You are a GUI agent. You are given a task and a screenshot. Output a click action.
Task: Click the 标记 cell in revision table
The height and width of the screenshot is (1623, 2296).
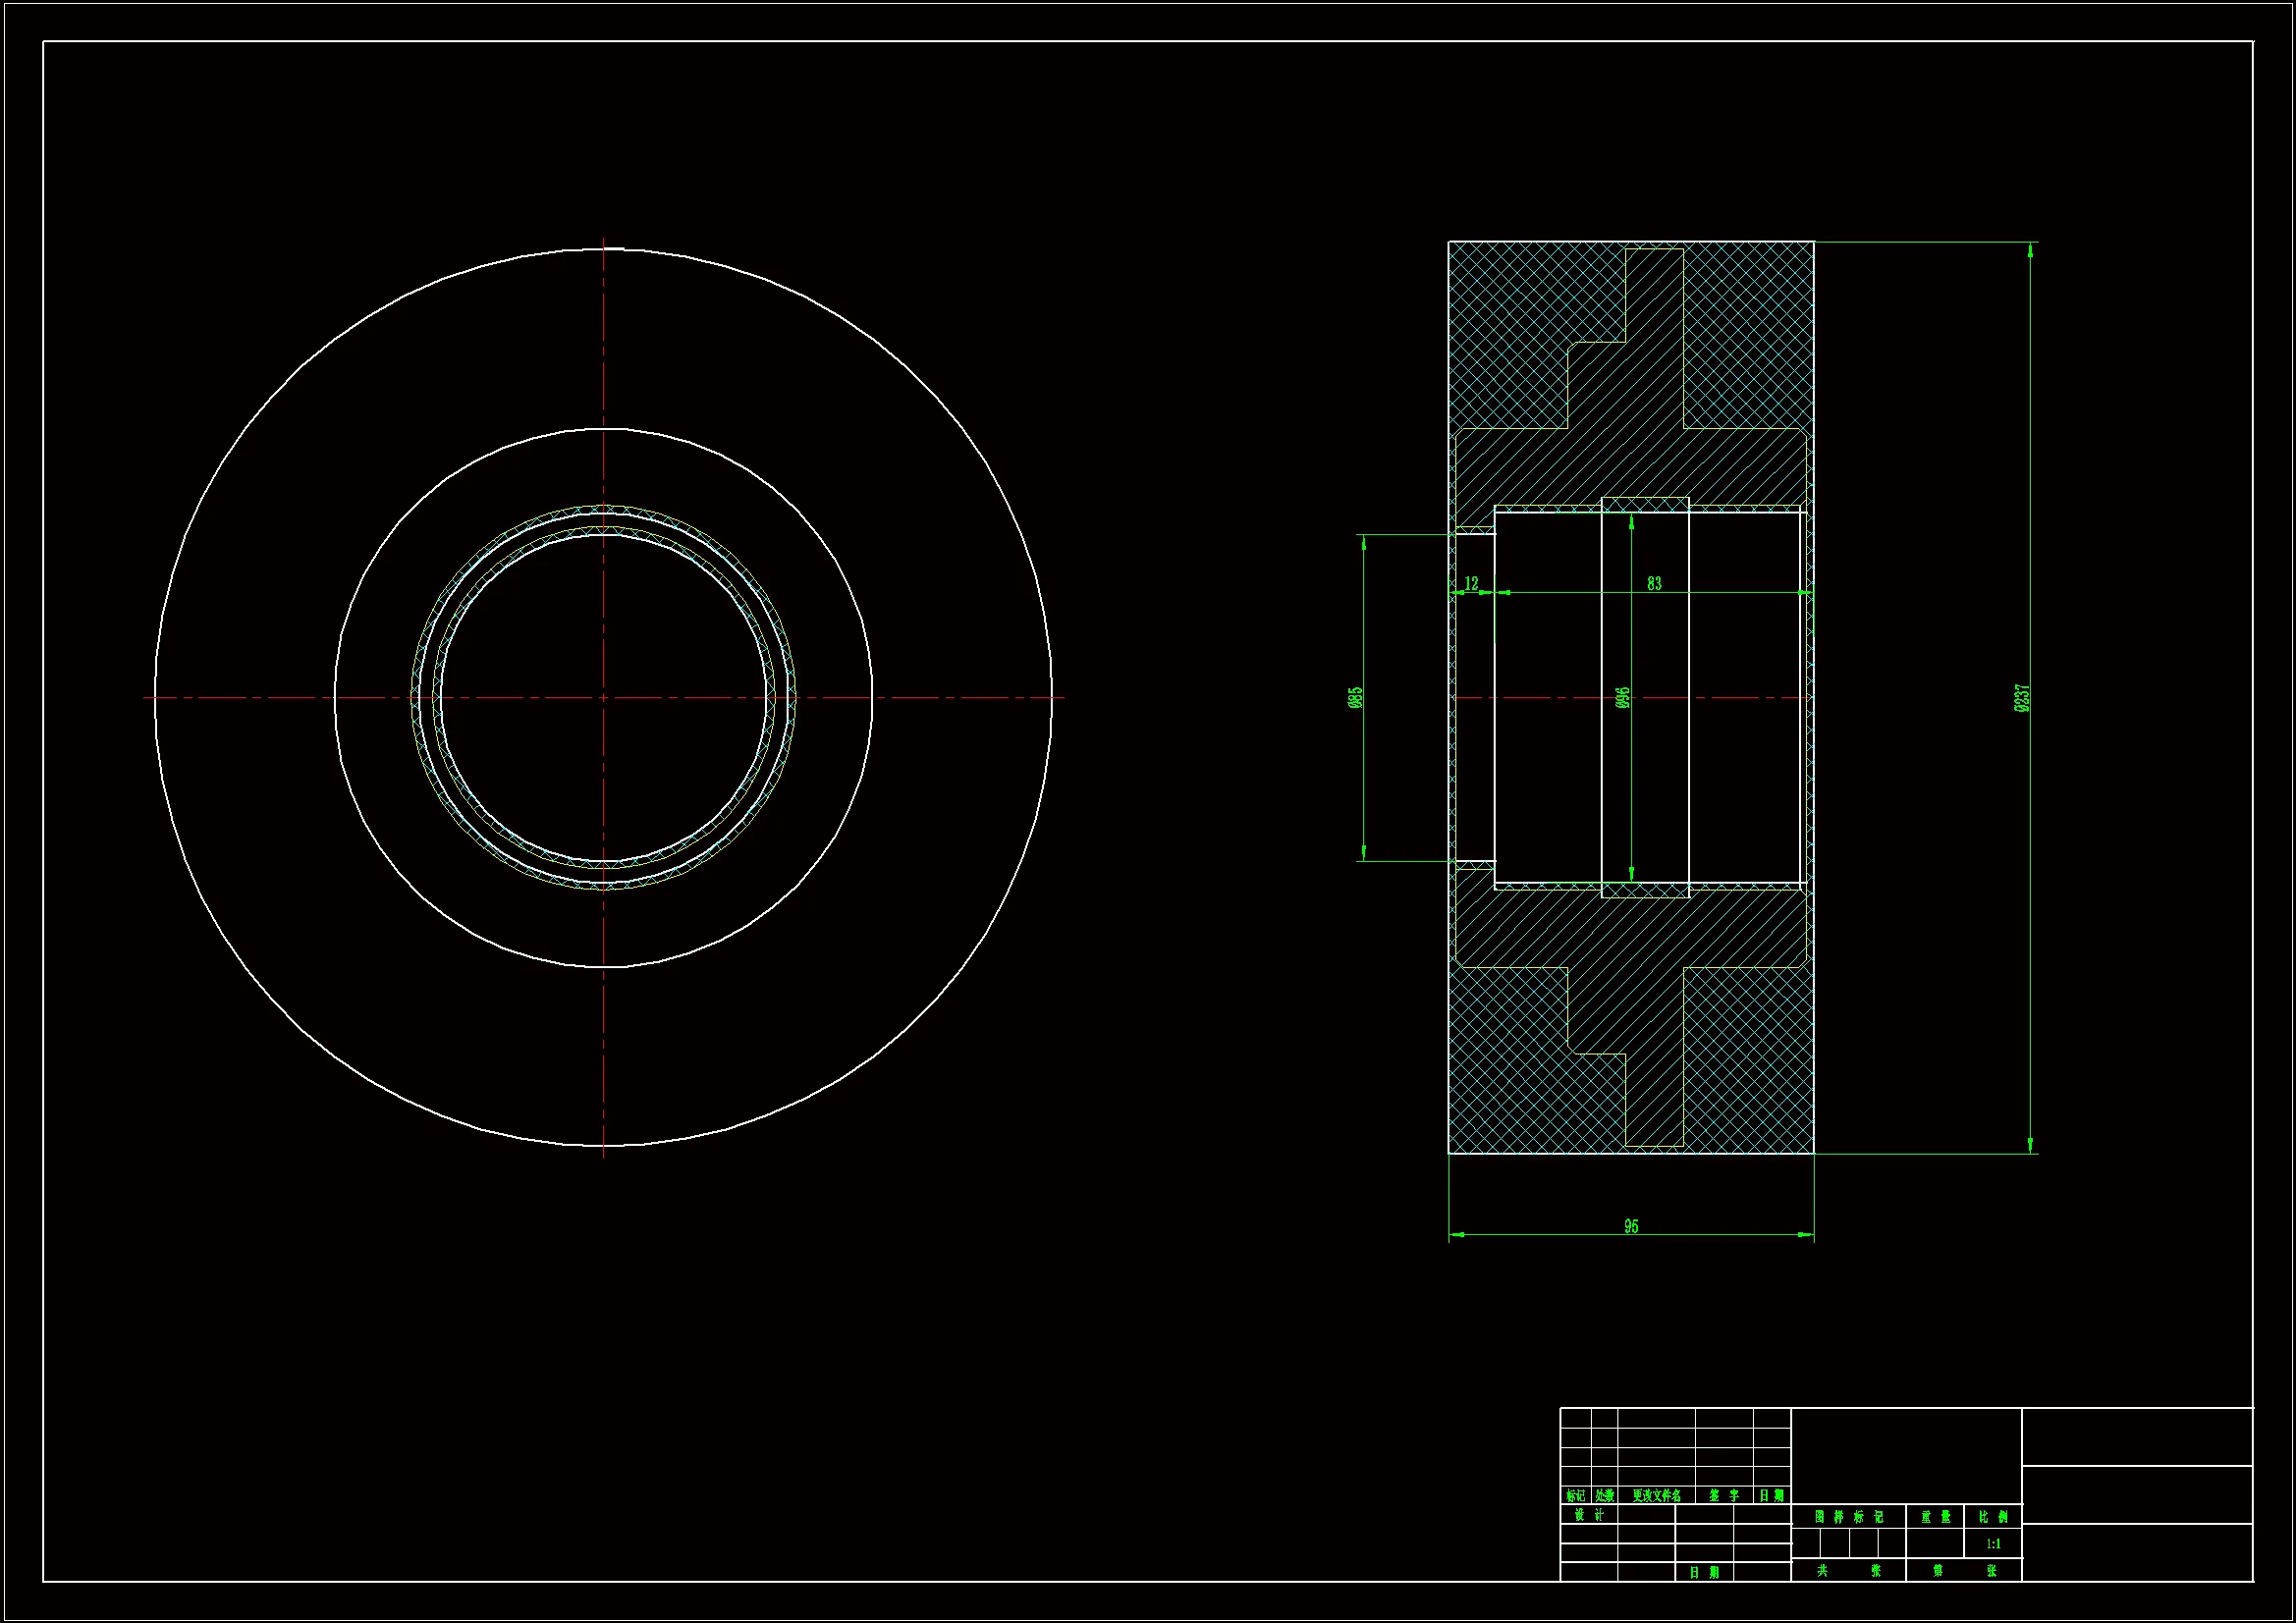1575,1496
